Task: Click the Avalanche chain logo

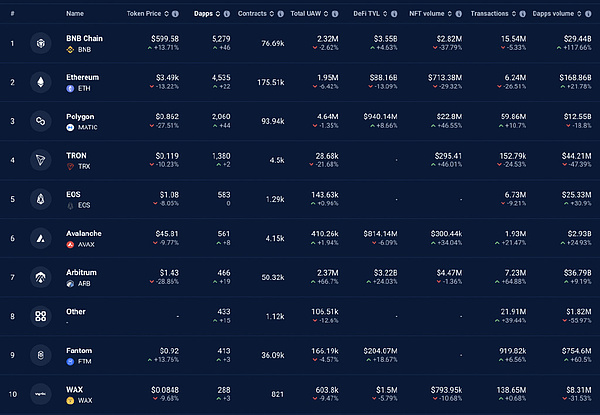Action: 40,238
